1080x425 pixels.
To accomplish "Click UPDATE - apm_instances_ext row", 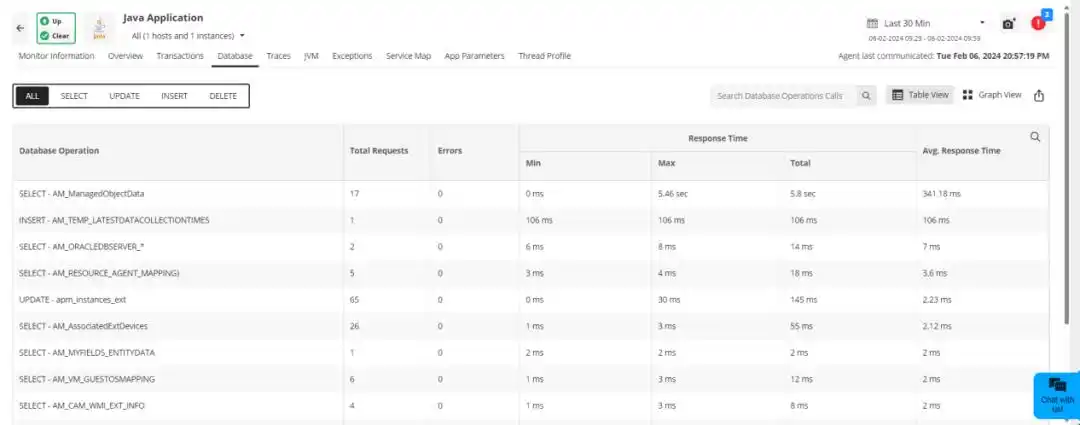I will 530,300.
